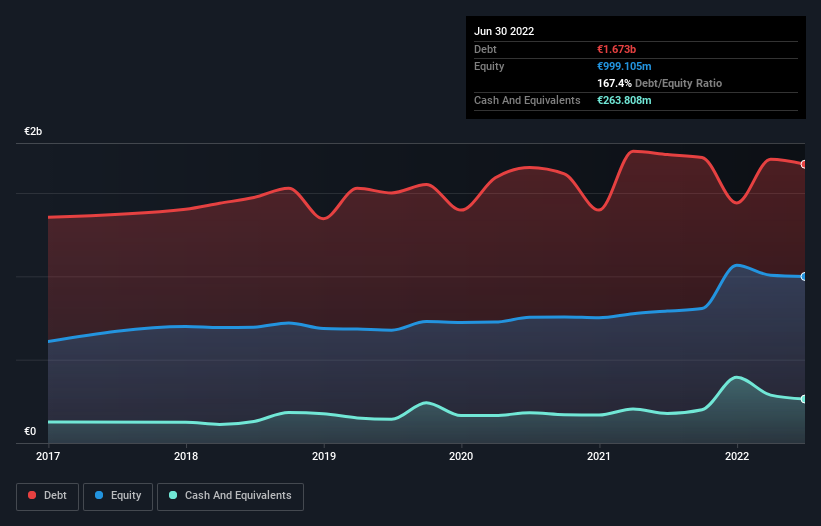Viewport: 821px width, 526px height.
Task: Click the red dot in Debt legend
Action: coord(32,495)
